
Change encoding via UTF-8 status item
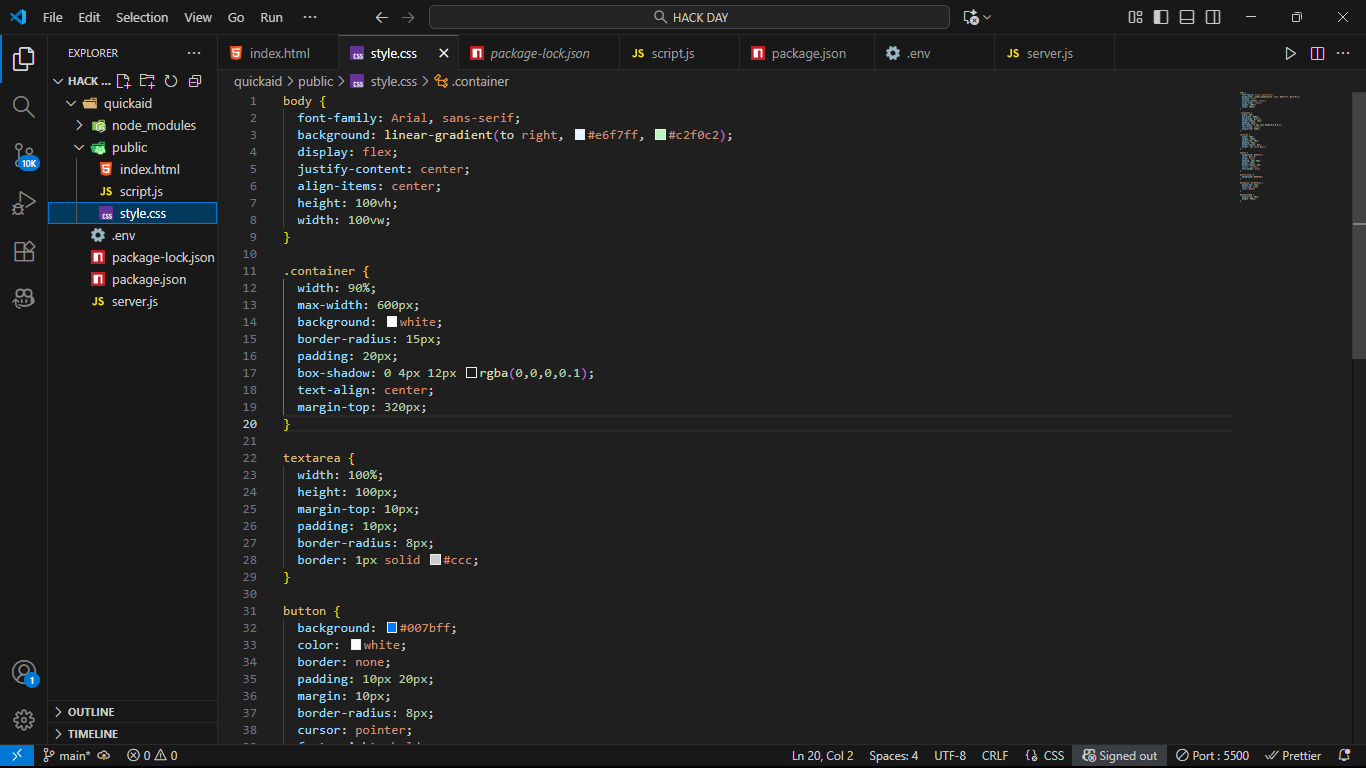(x=950, y=756)
